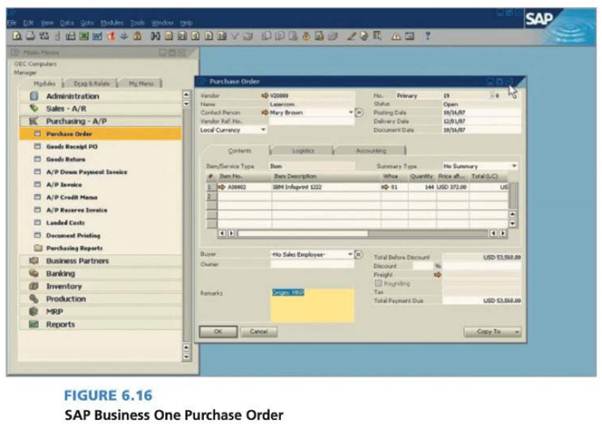Expand the Summary Type dropdown
602x426 pixels.
[514, 165]
